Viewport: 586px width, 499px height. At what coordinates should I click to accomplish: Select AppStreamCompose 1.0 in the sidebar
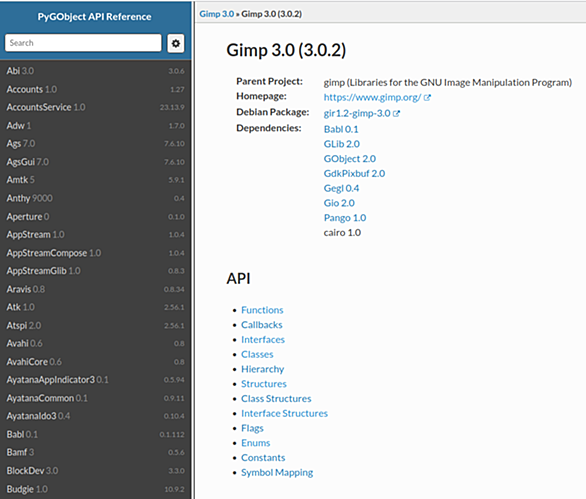pos(95,253)
